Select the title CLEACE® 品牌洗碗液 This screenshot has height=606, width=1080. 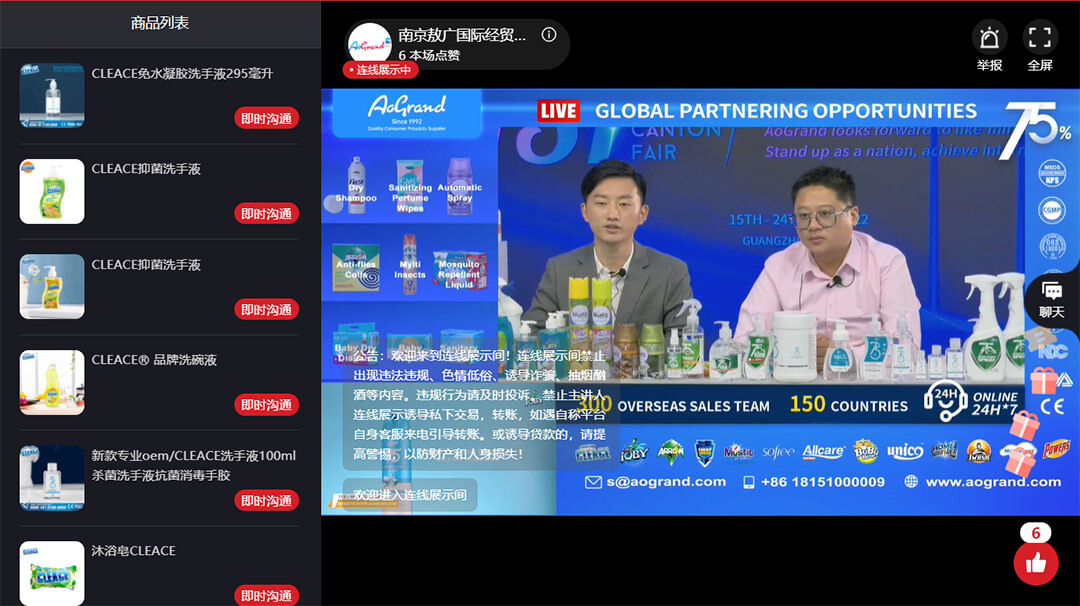[x=154, y=360]
